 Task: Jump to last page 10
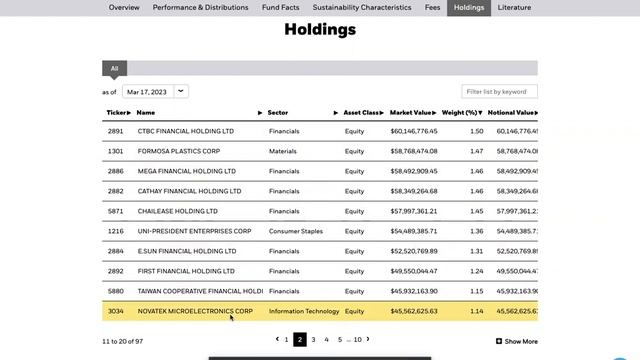click(x=358, y=340)
